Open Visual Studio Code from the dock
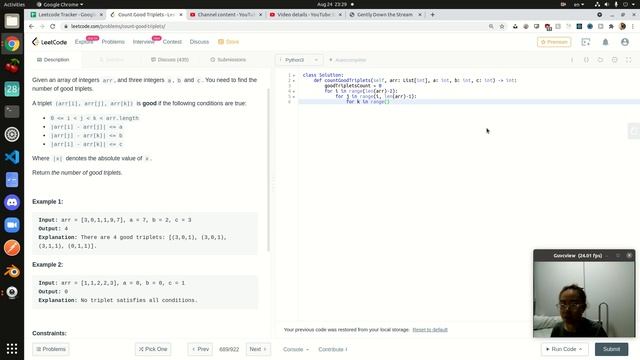This screenshot has height=360, width=640. click(12, 157)
